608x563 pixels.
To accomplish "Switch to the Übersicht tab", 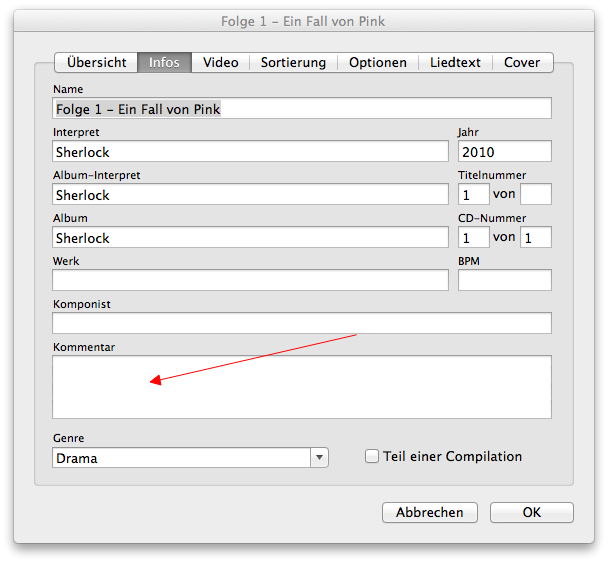I will 96,62.
